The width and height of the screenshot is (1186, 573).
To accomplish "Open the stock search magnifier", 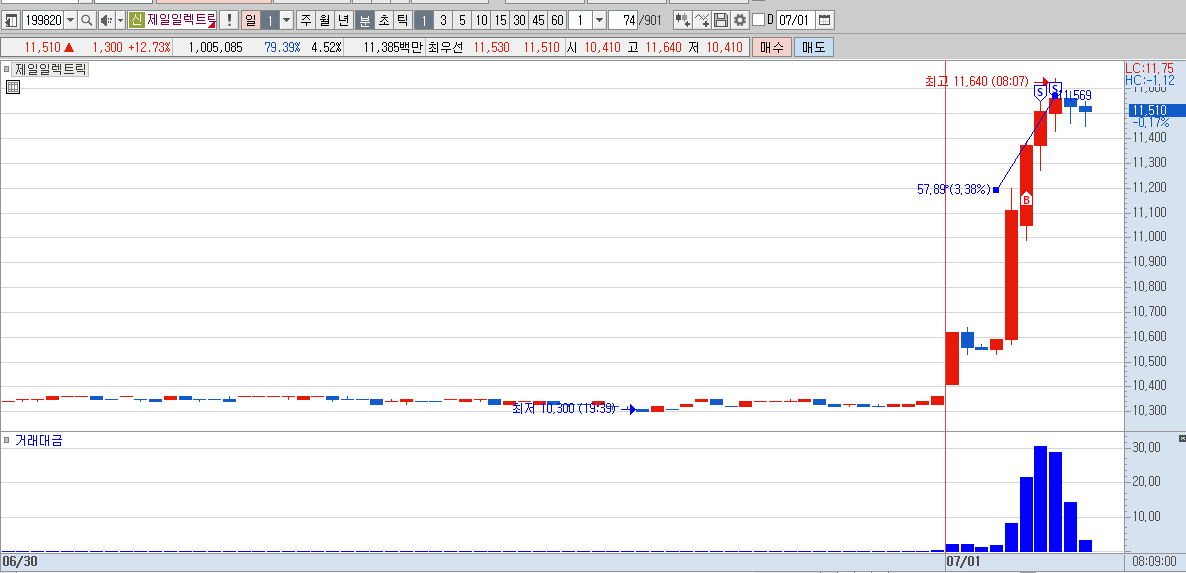I will pos(87,20).
